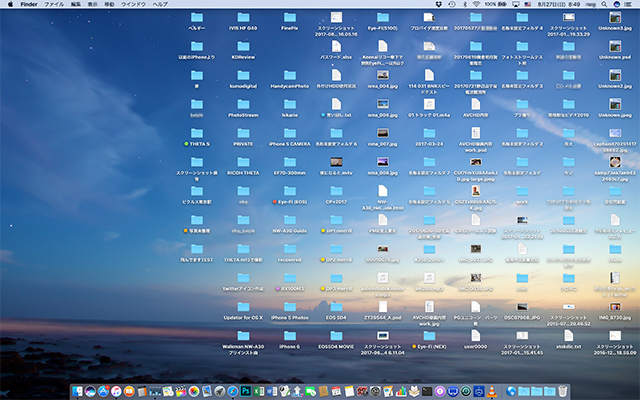Open the ウインドウ menu

(x=132, y=5)
